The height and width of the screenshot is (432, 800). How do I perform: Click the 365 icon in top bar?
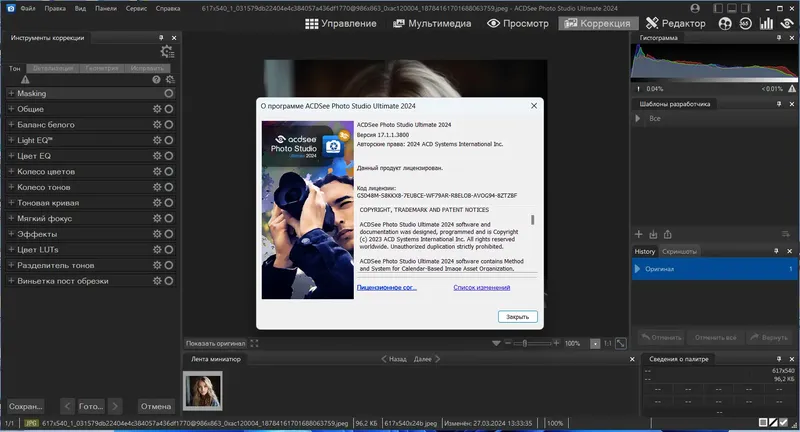click(x=745, y=23)
